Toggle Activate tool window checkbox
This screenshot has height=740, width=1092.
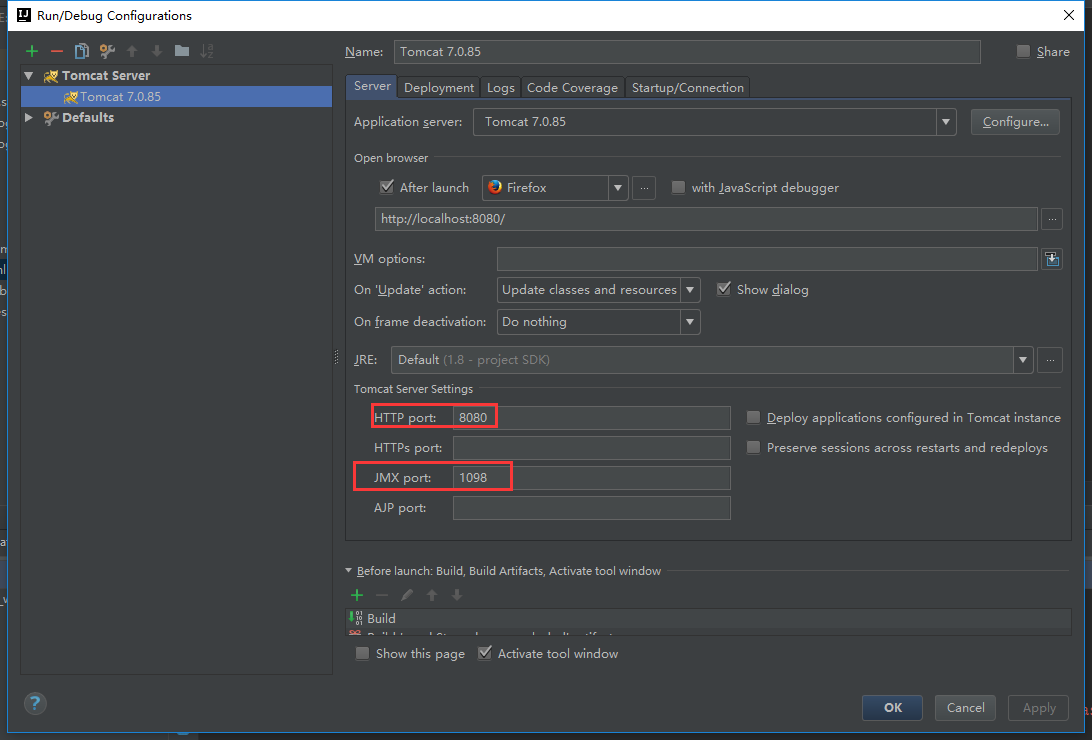[485, 653]
